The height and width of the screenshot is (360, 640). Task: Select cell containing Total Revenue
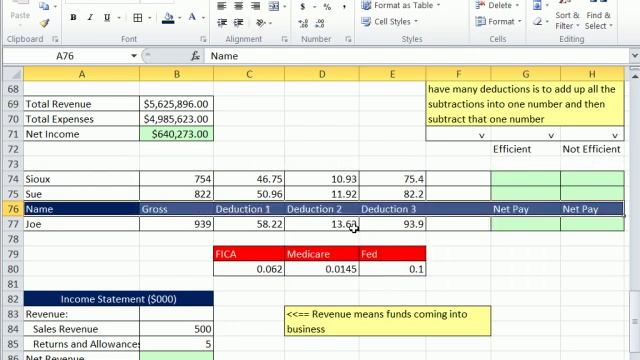pyautogui.click(x=82, y=104)
